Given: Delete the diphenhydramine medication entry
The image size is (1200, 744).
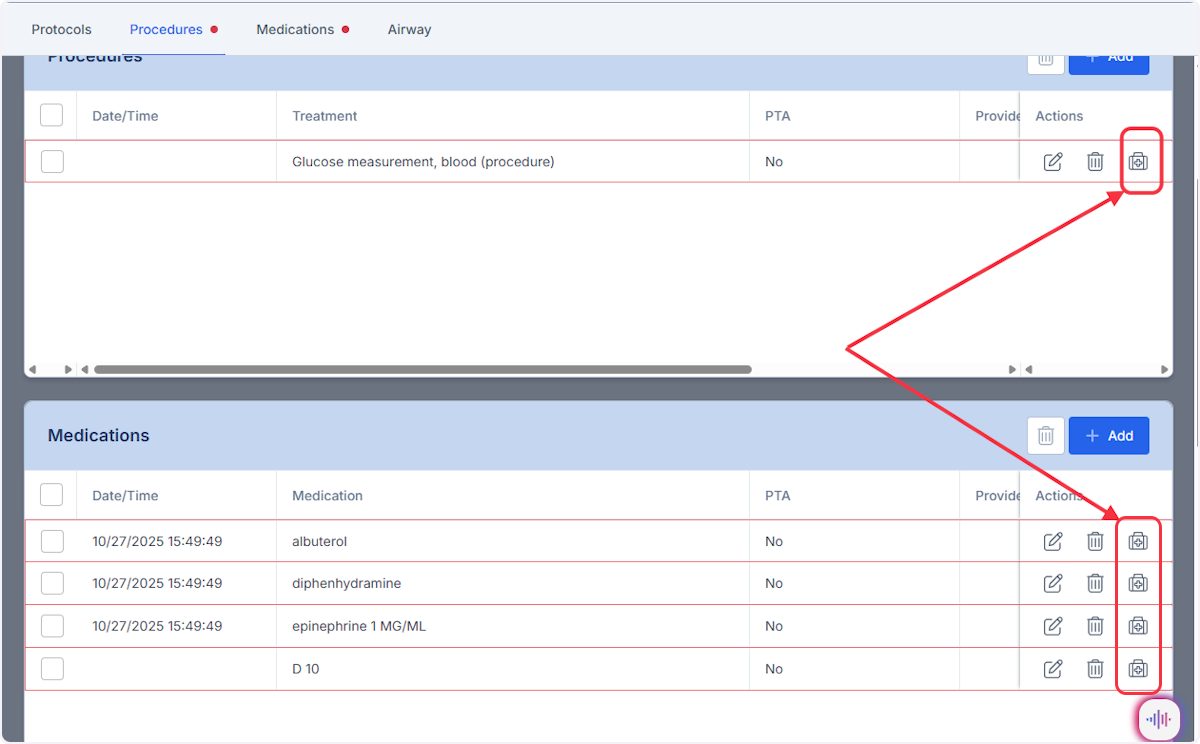Looking at the screenshot, I should coord(1095,583).
